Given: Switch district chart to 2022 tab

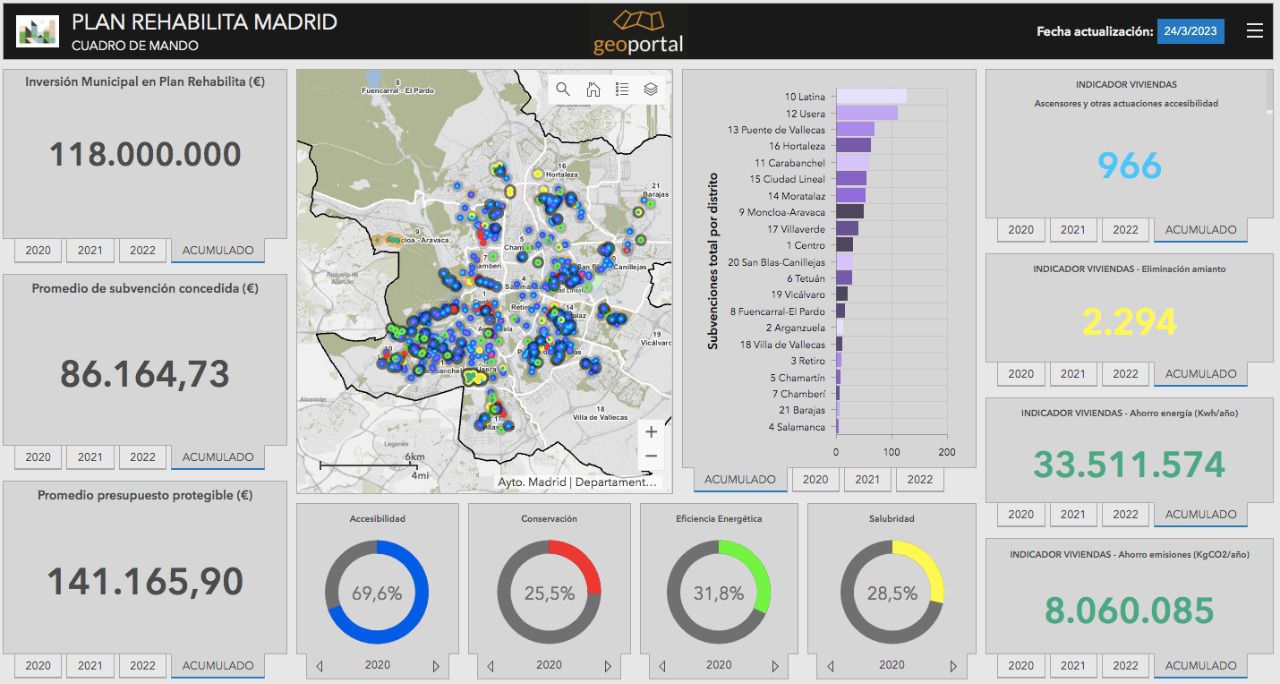Looking at the screenshot, I should 920,479.
